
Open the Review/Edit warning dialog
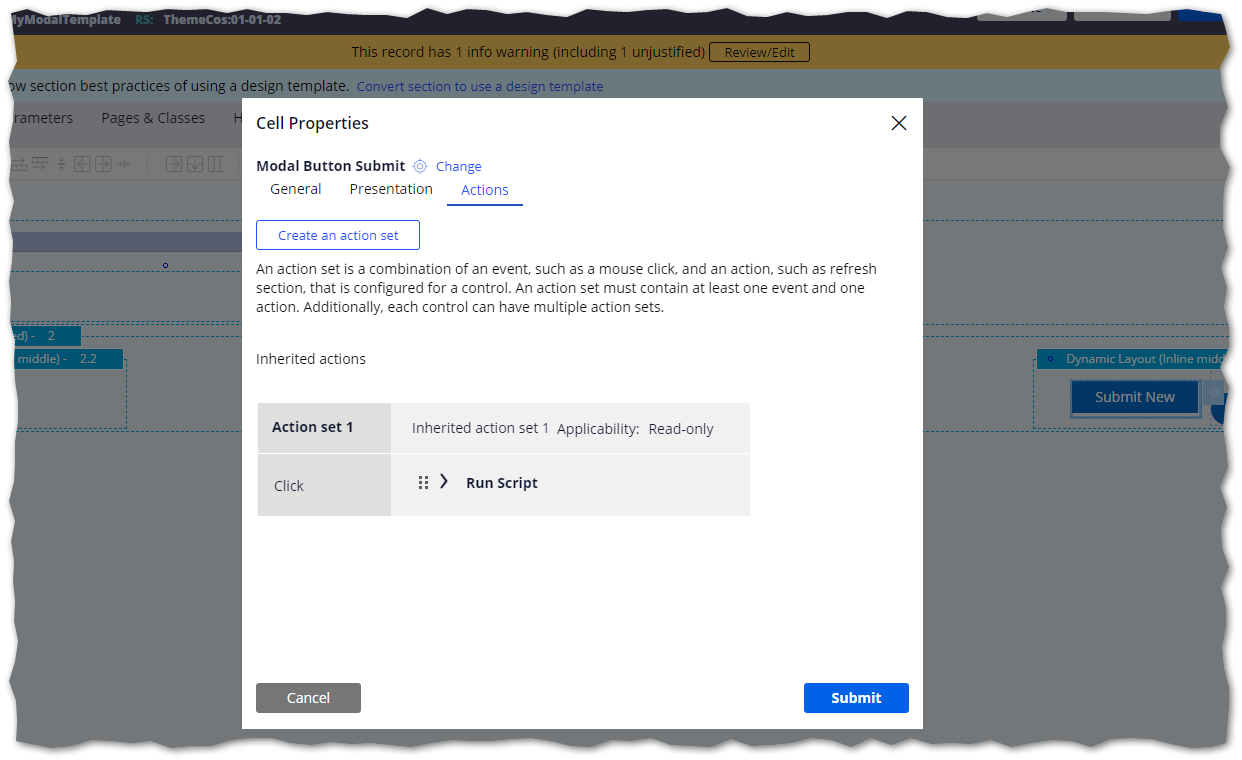(759, 52)
